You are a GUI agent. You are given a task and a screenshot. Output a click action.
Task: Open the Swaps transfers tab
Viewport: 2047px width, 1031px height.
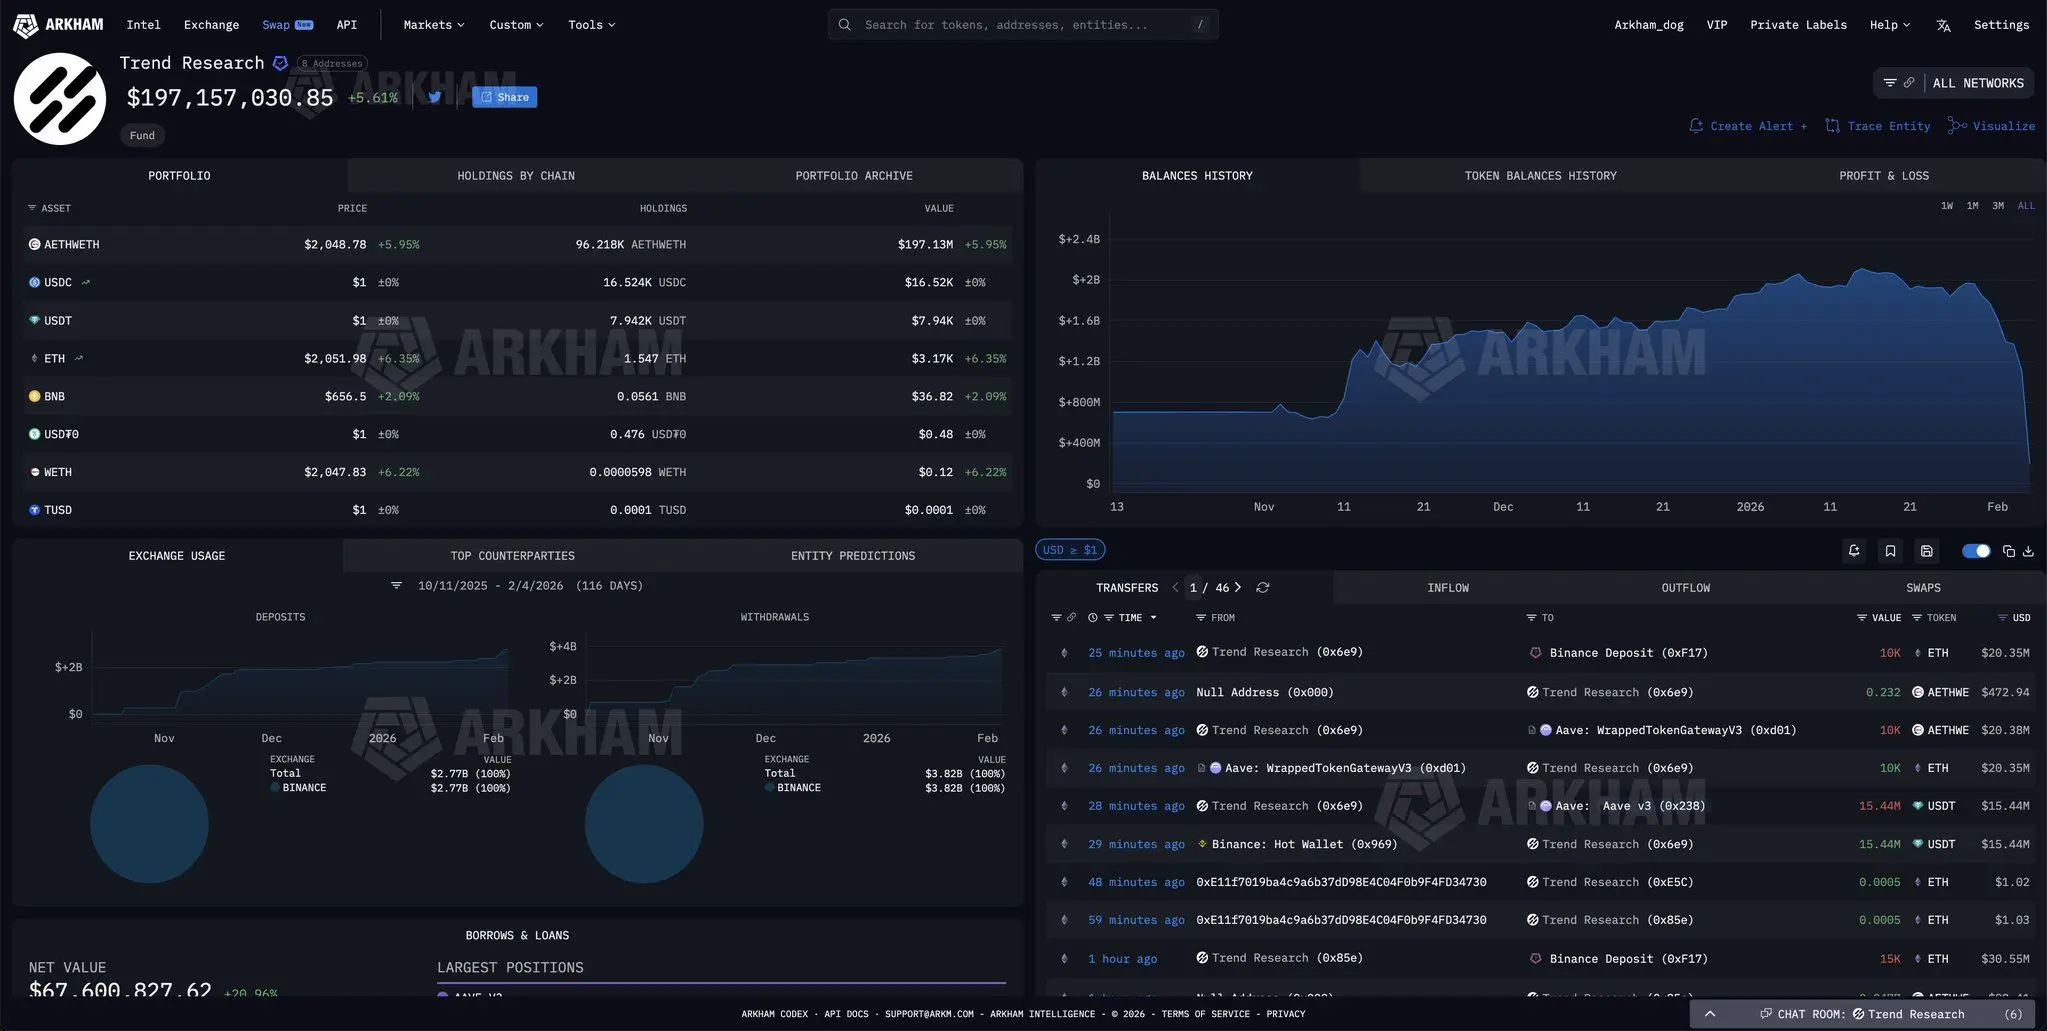1923,588
